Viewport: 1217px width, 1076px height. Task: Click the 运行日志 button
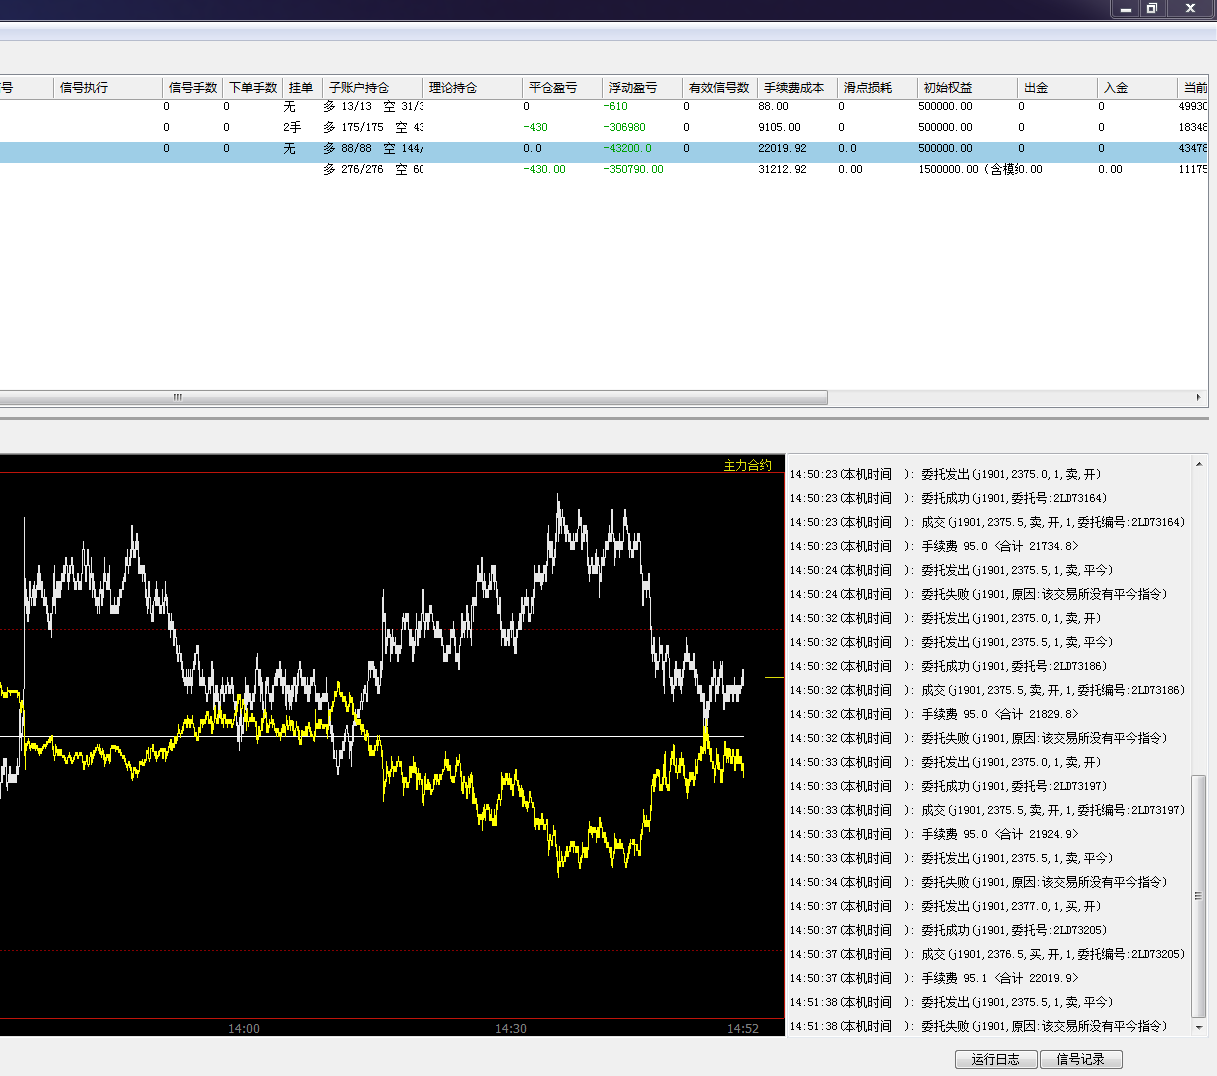[996, 1059]
